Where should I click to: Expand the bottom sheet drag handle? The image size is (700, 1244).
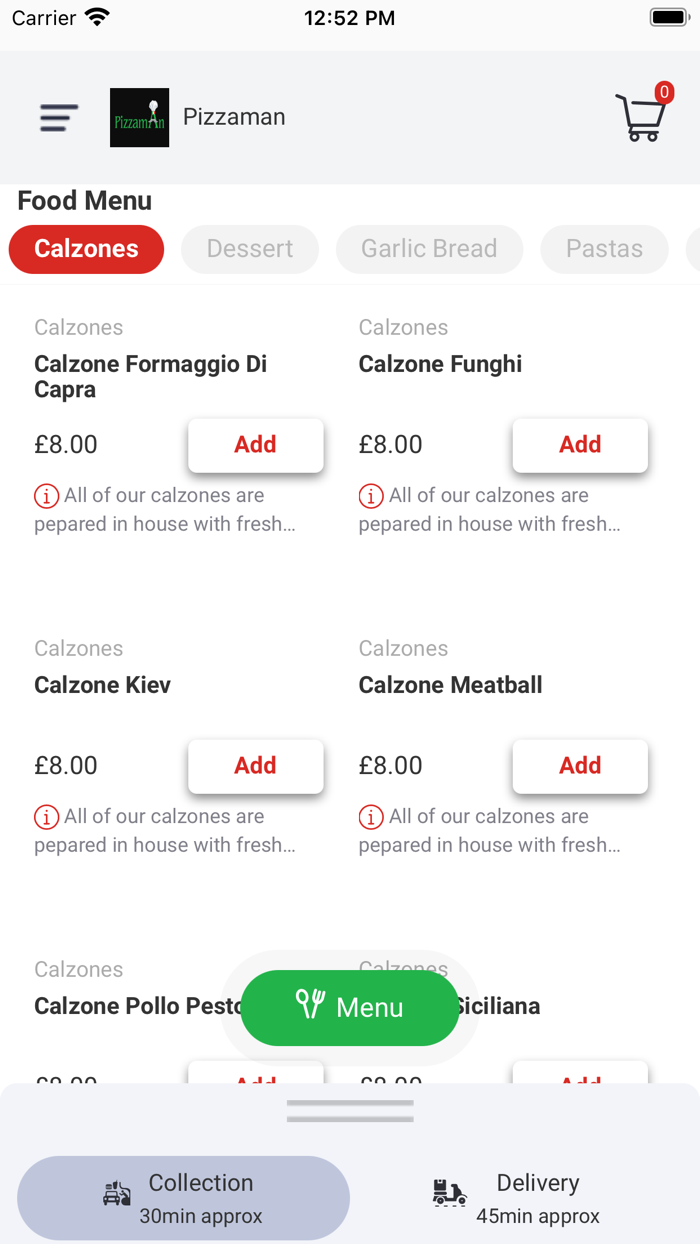pos(350,1111)
